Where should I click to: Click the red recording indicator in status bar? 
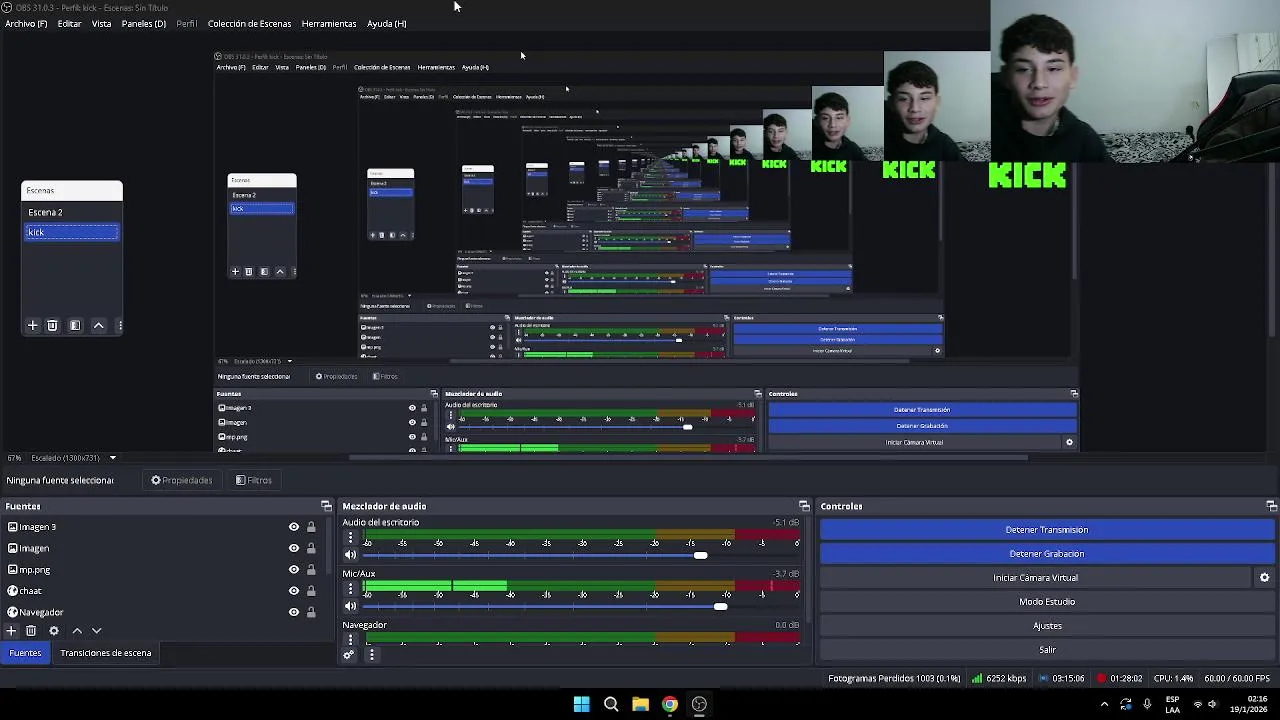[1102, 678]
